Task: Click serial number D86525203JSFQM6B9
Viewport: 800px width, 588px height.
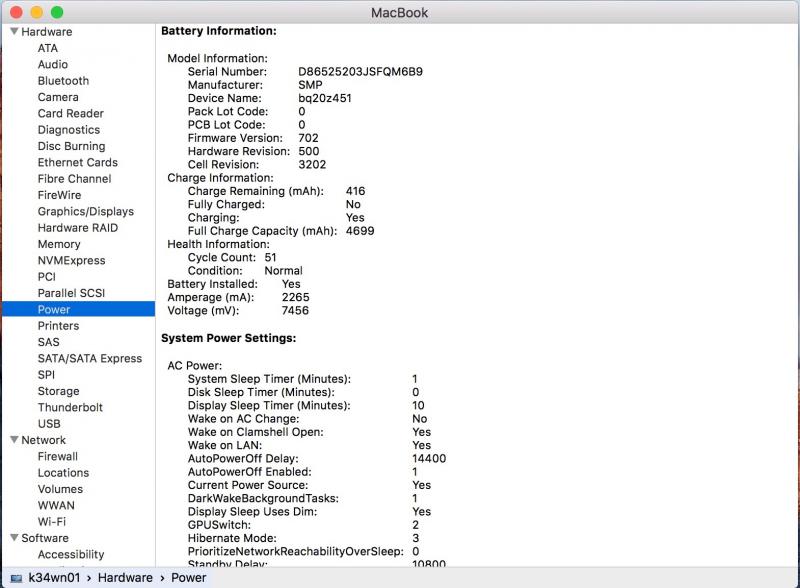Action: [x=360, y=71]
